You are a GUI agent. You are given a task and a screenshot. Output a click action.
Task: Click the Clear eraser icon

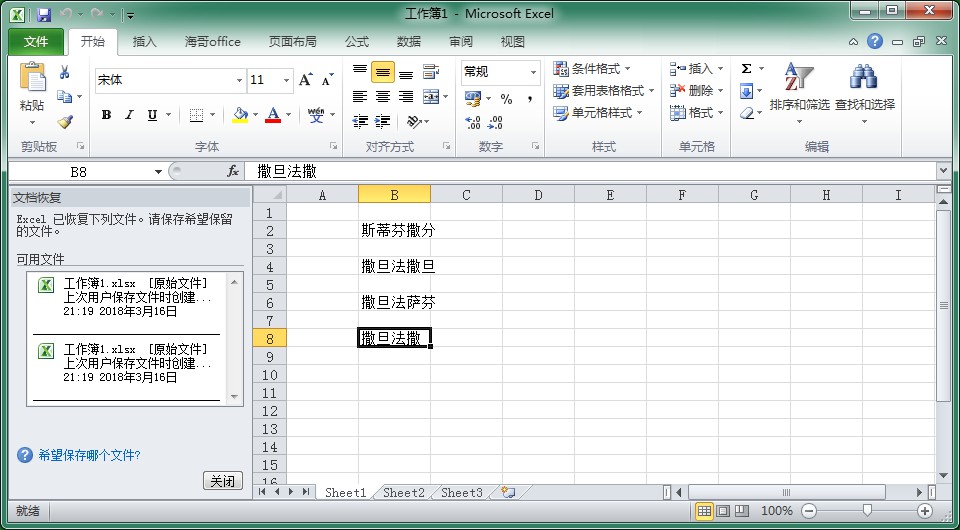[x=746, y=113]
